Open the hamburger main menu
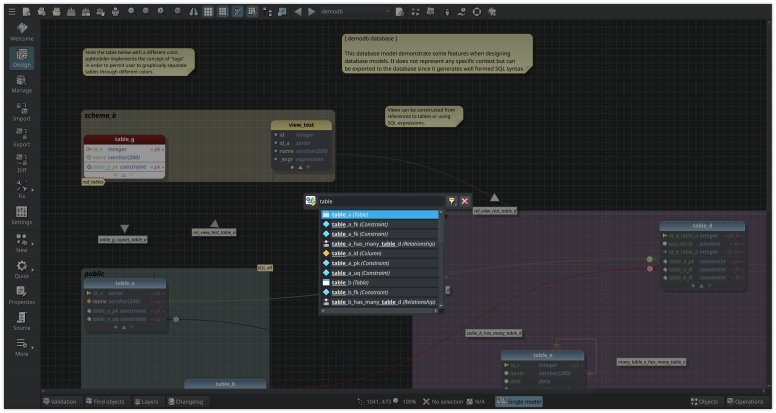The width and height of the screenshot is (776, 413). click(12, 11)
